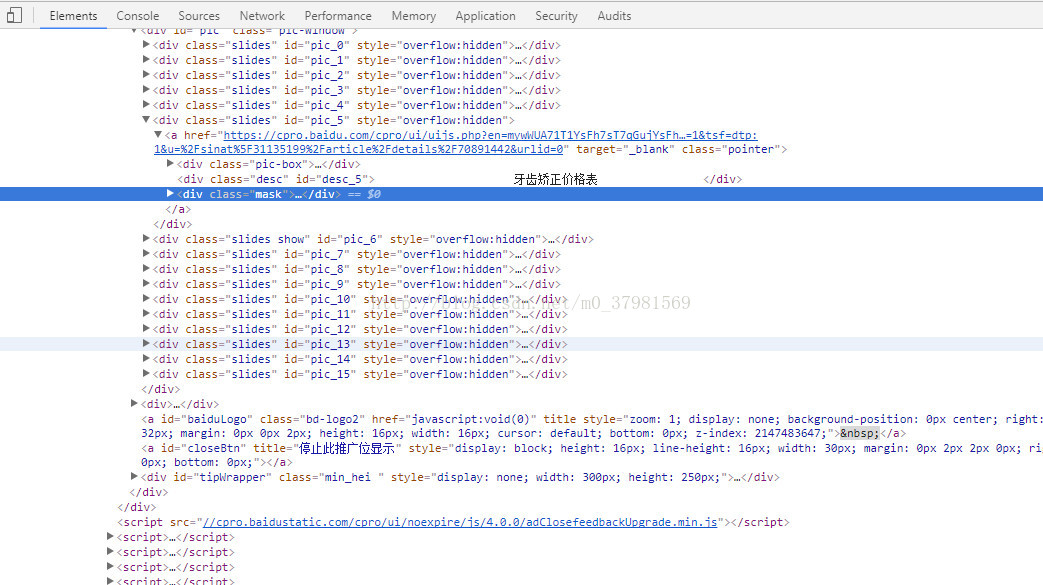The height and width of the screenshot is (585, 1043).
Task: Open the Sources tab
Action: tap(199, 15)
